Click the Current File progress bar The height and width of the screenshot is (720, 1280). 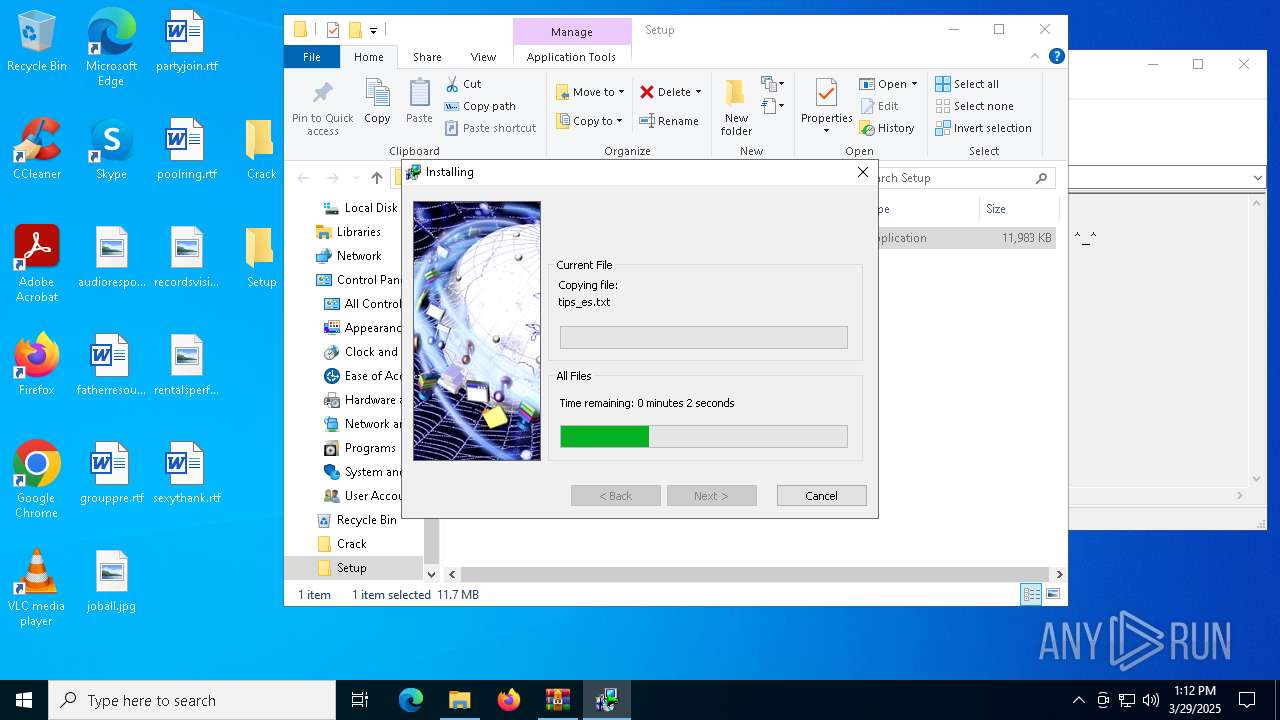(x=703, y=337)
